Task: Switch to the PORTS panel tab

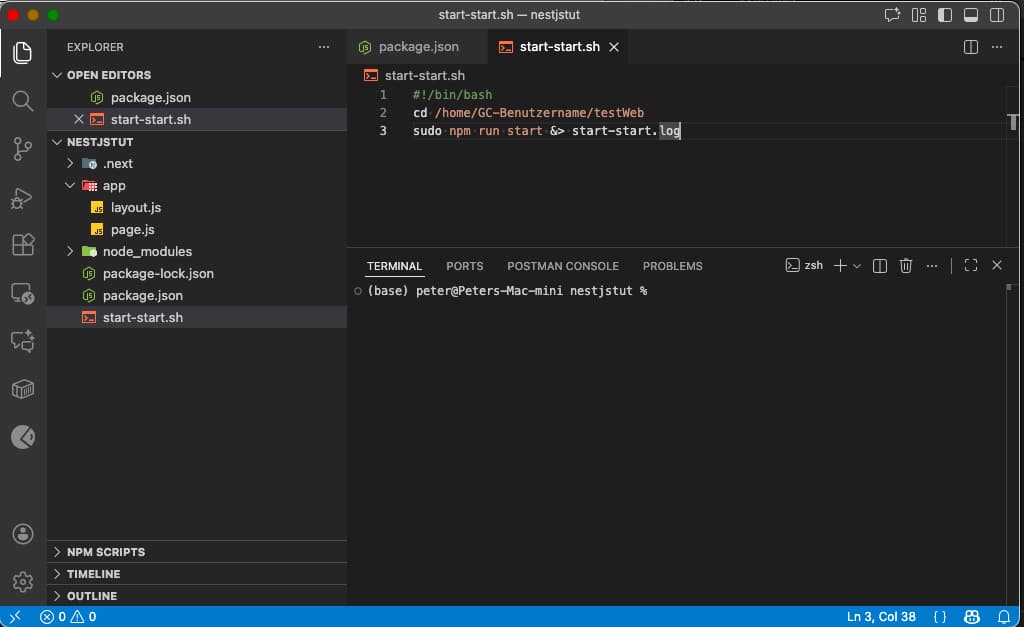Action: click(x=464, y=266)
